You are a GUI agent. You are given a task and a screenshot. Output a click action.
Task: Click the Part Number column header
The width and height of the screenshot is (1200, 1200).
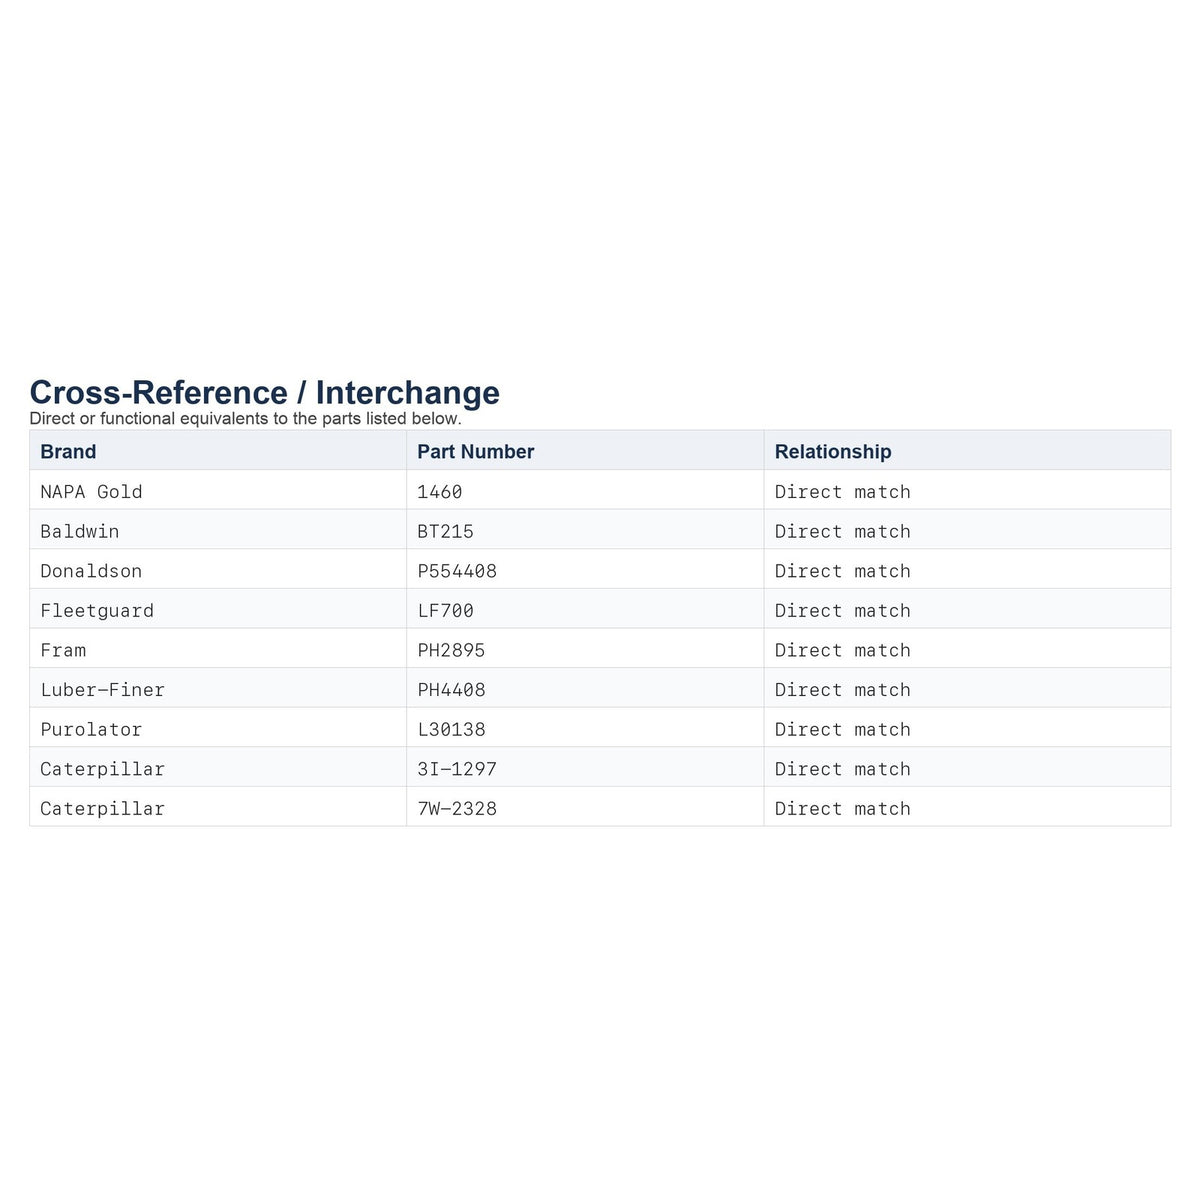pos(475,451)
